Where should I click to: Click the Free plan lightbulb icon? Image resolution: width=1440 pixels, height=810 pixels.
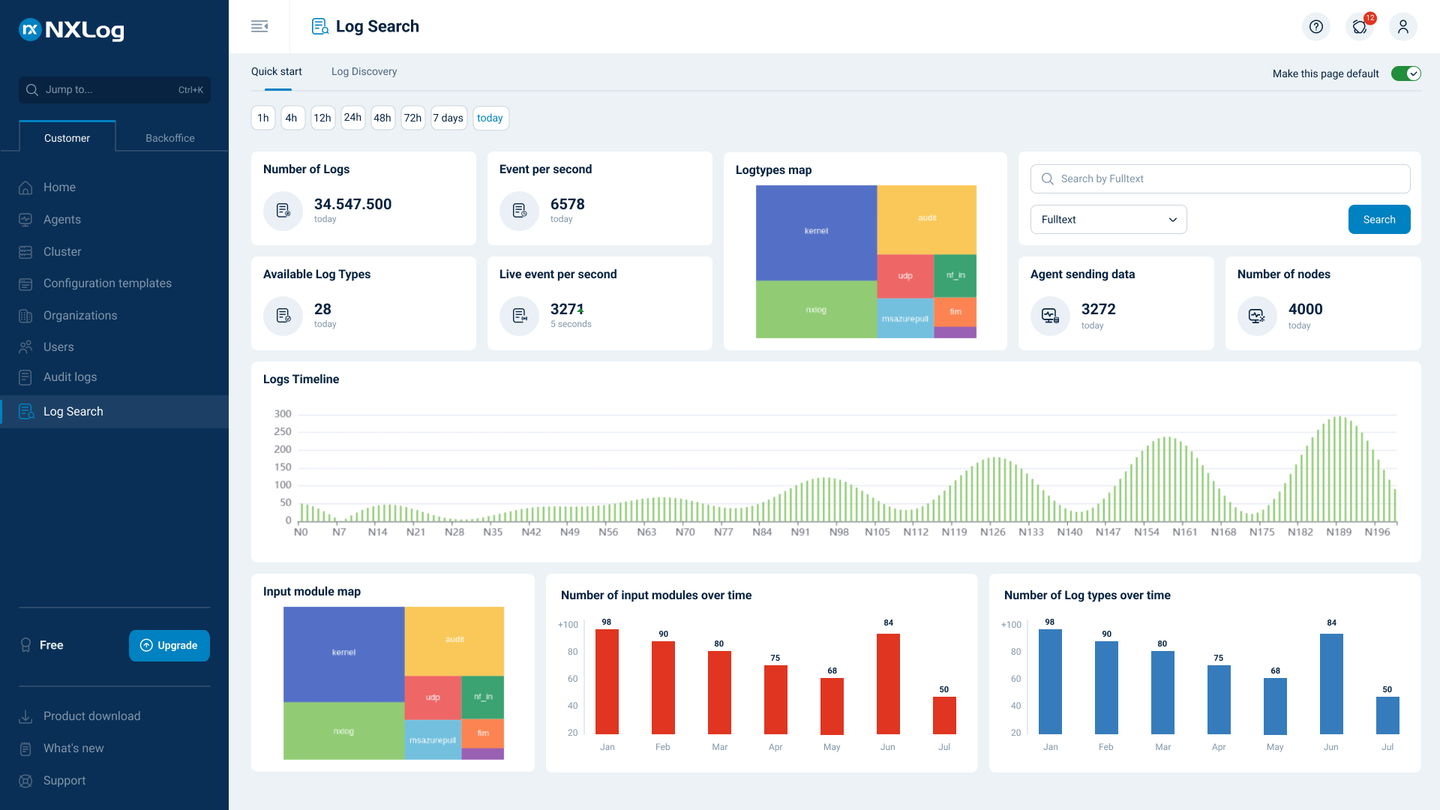26,646
